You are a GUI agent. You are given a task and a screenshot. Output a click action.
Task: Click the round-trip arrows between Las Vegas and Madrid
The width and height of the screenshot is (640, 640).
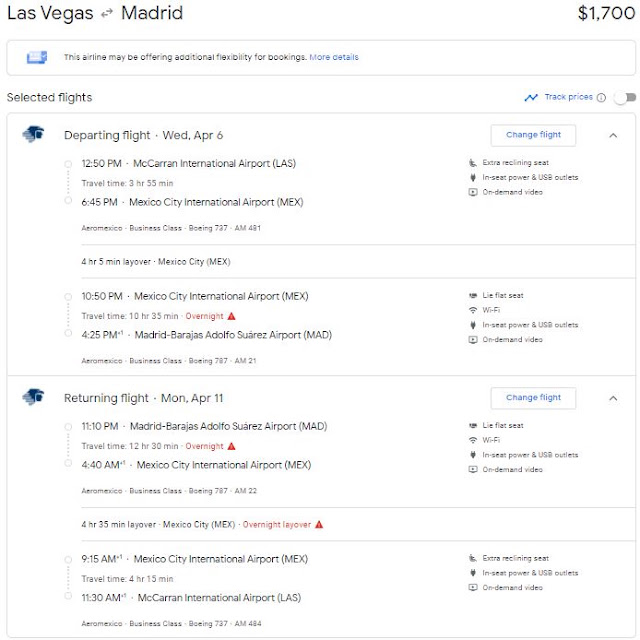(x=107, y=14)
